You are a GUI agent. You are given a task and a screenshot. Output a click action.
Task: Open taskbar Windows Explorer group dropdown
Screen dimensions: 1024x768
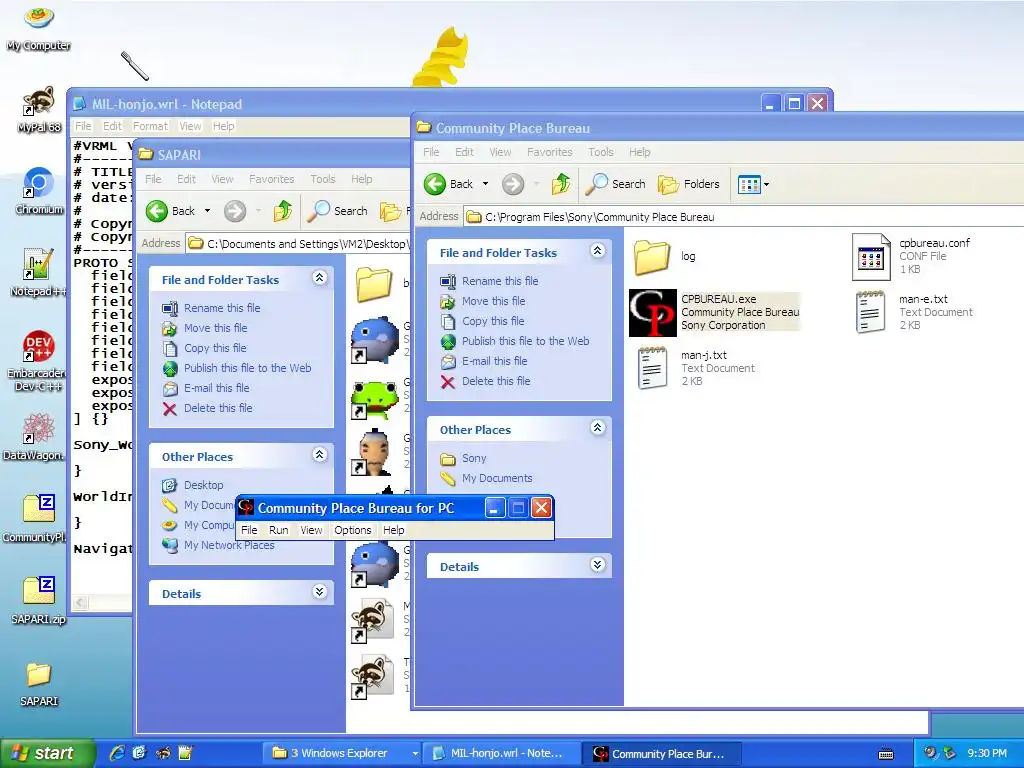tap(415, 754)
